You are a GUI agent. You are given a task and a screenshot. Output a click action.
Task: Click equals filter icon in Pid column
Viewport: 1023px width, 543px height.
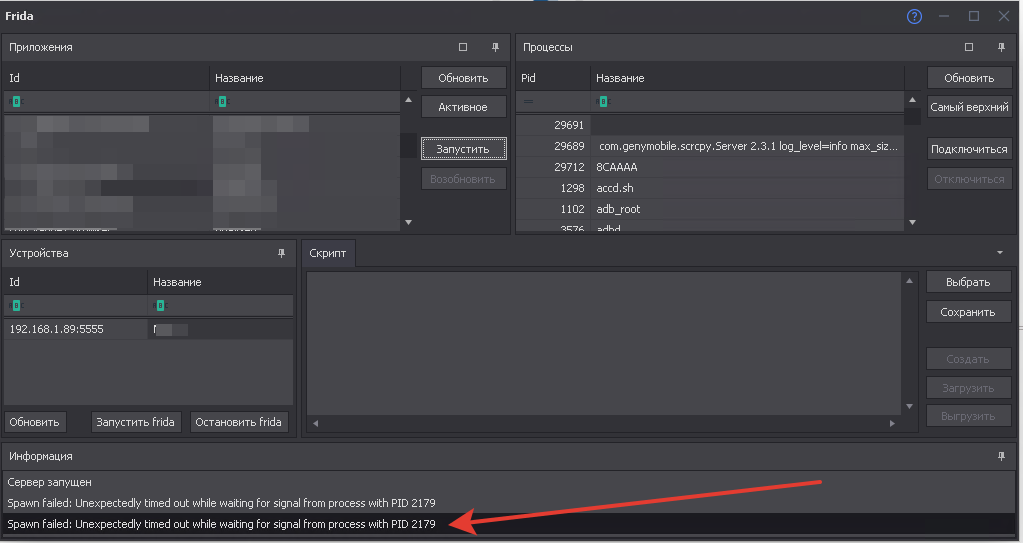point(528,102)
